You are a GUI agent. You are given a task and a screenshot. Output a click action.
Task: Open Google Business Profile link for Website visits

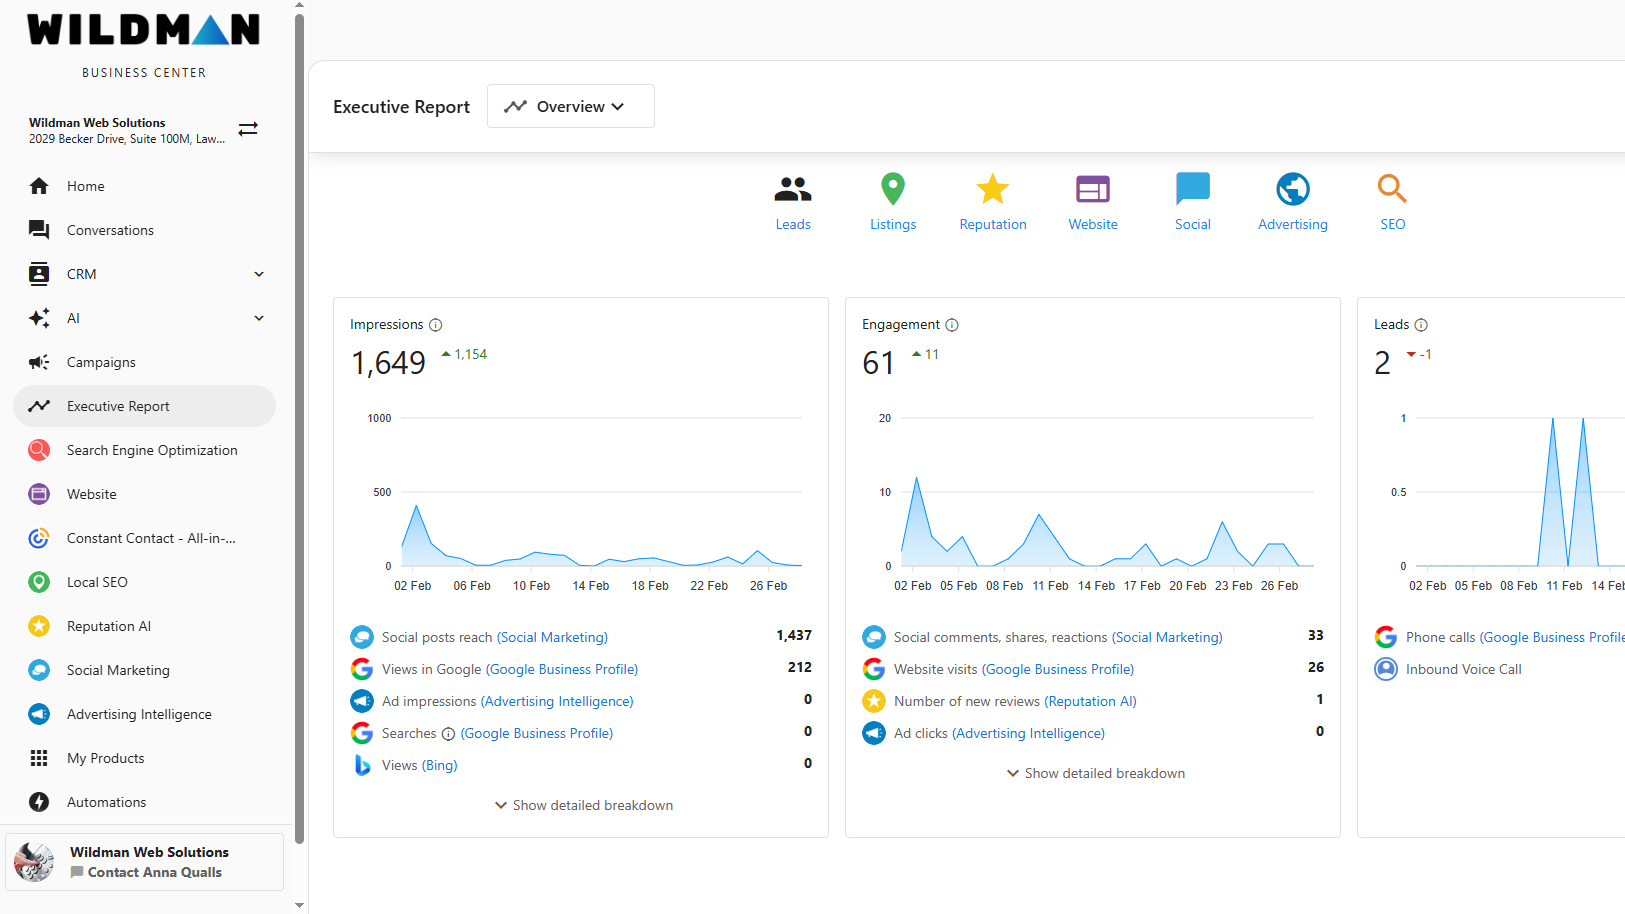1058,669
